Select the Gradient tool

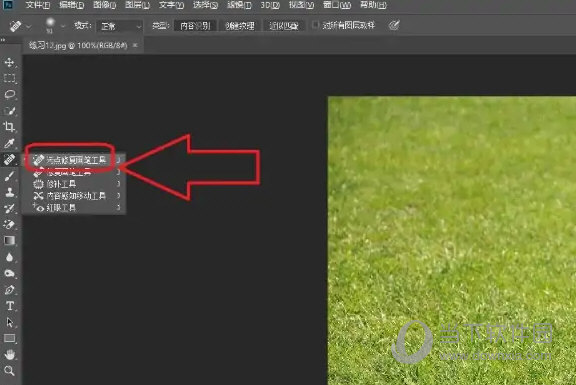[9, 241]
